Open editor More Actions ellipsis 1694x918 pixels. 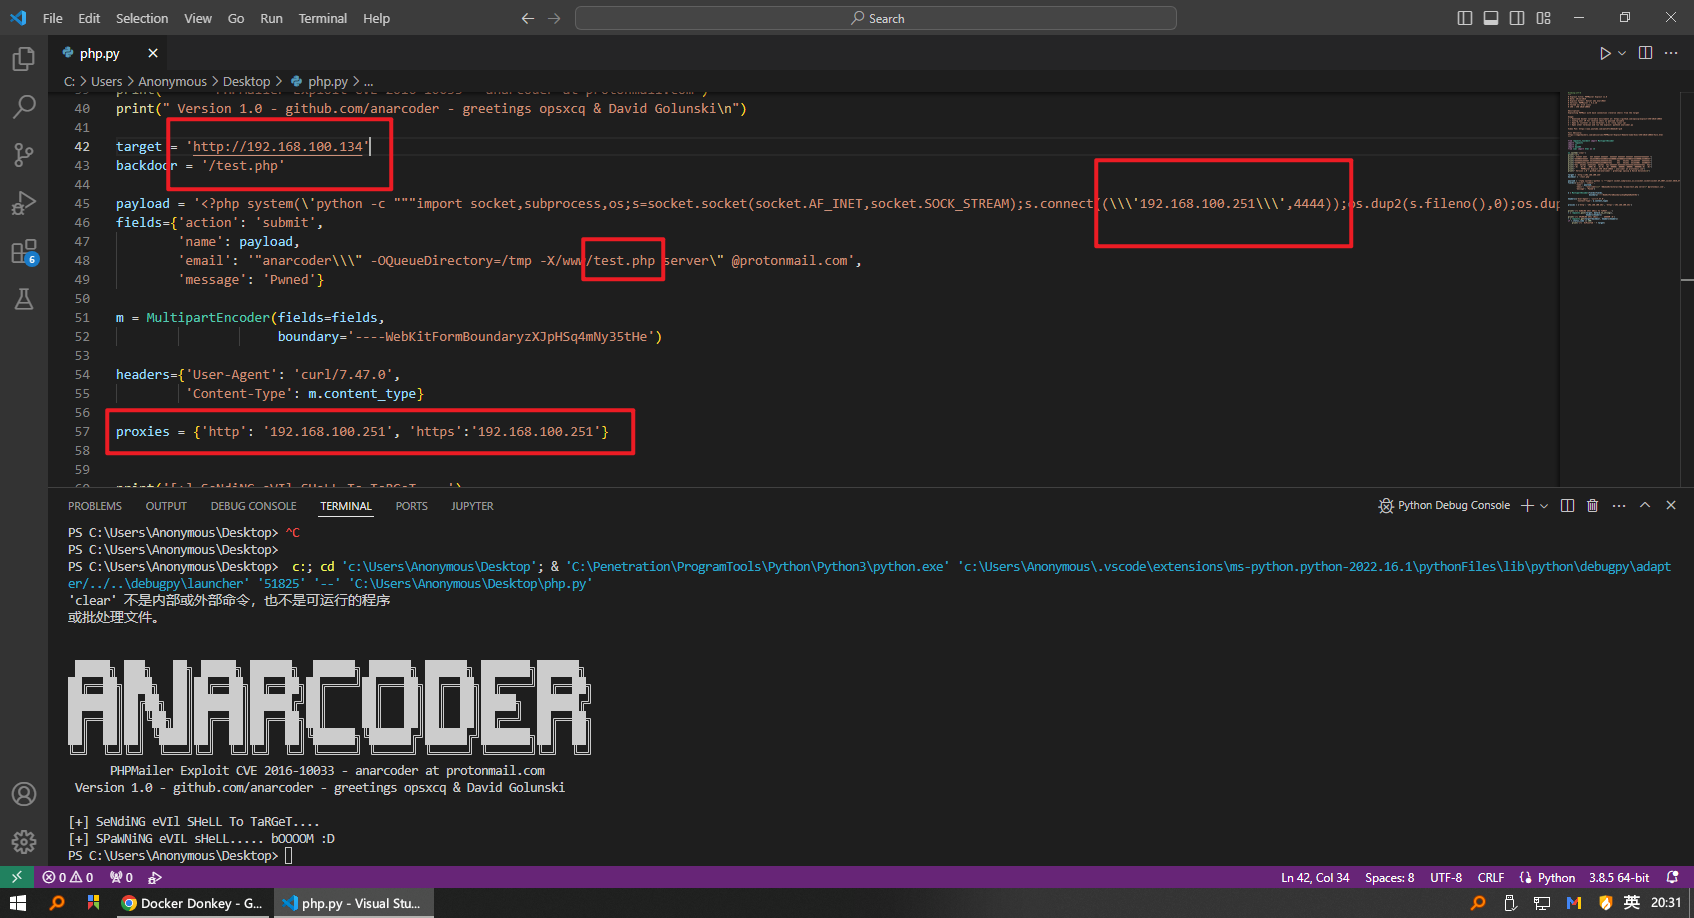click(1671, 53)
